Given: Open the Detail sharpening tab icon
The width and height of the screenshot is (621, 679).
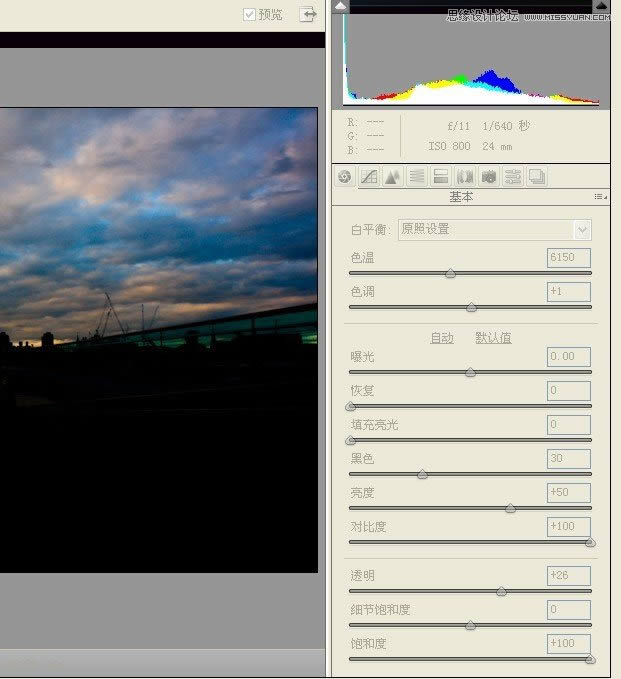Looking at the screenshot, I should tap(393, 177).
